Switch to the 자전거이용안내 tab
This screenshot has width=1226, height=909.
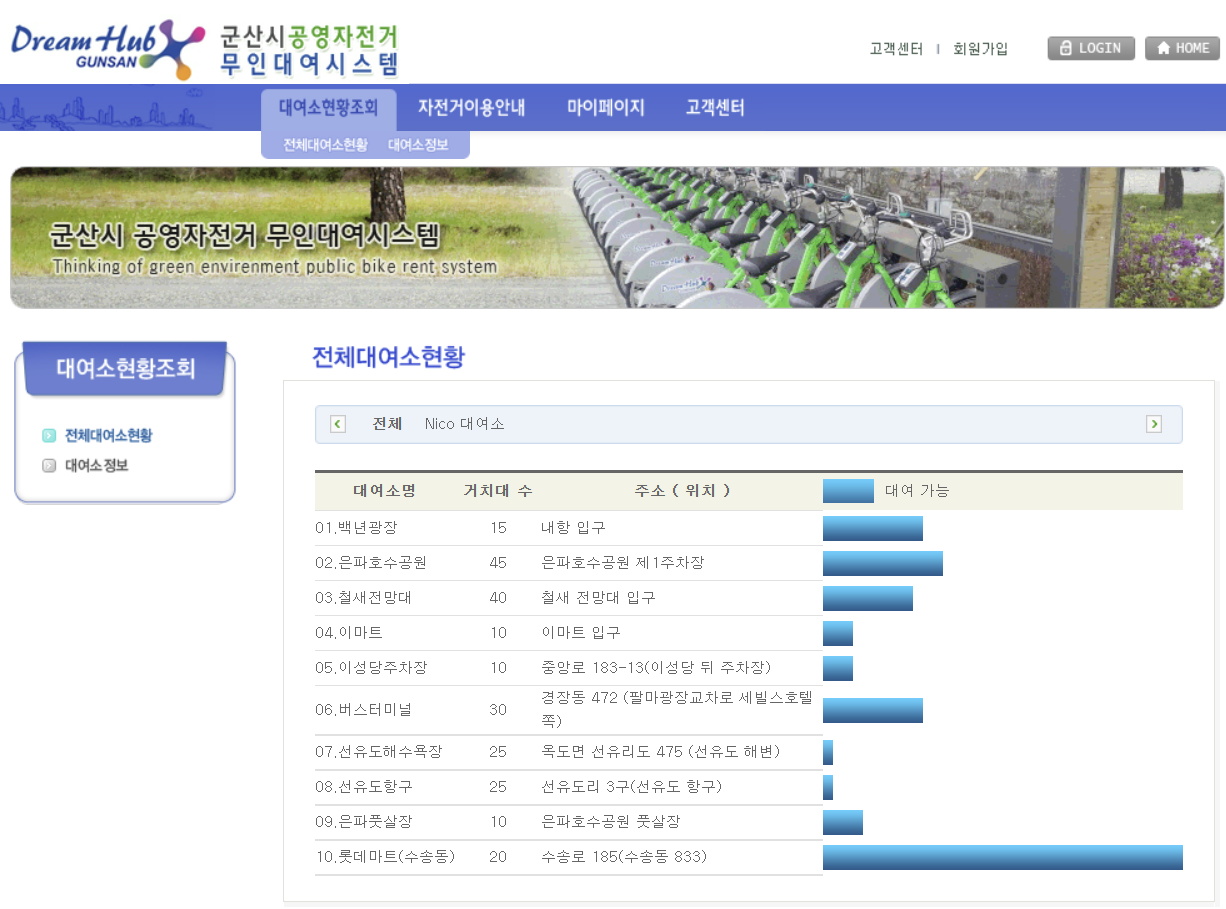(x=471, y=107)
